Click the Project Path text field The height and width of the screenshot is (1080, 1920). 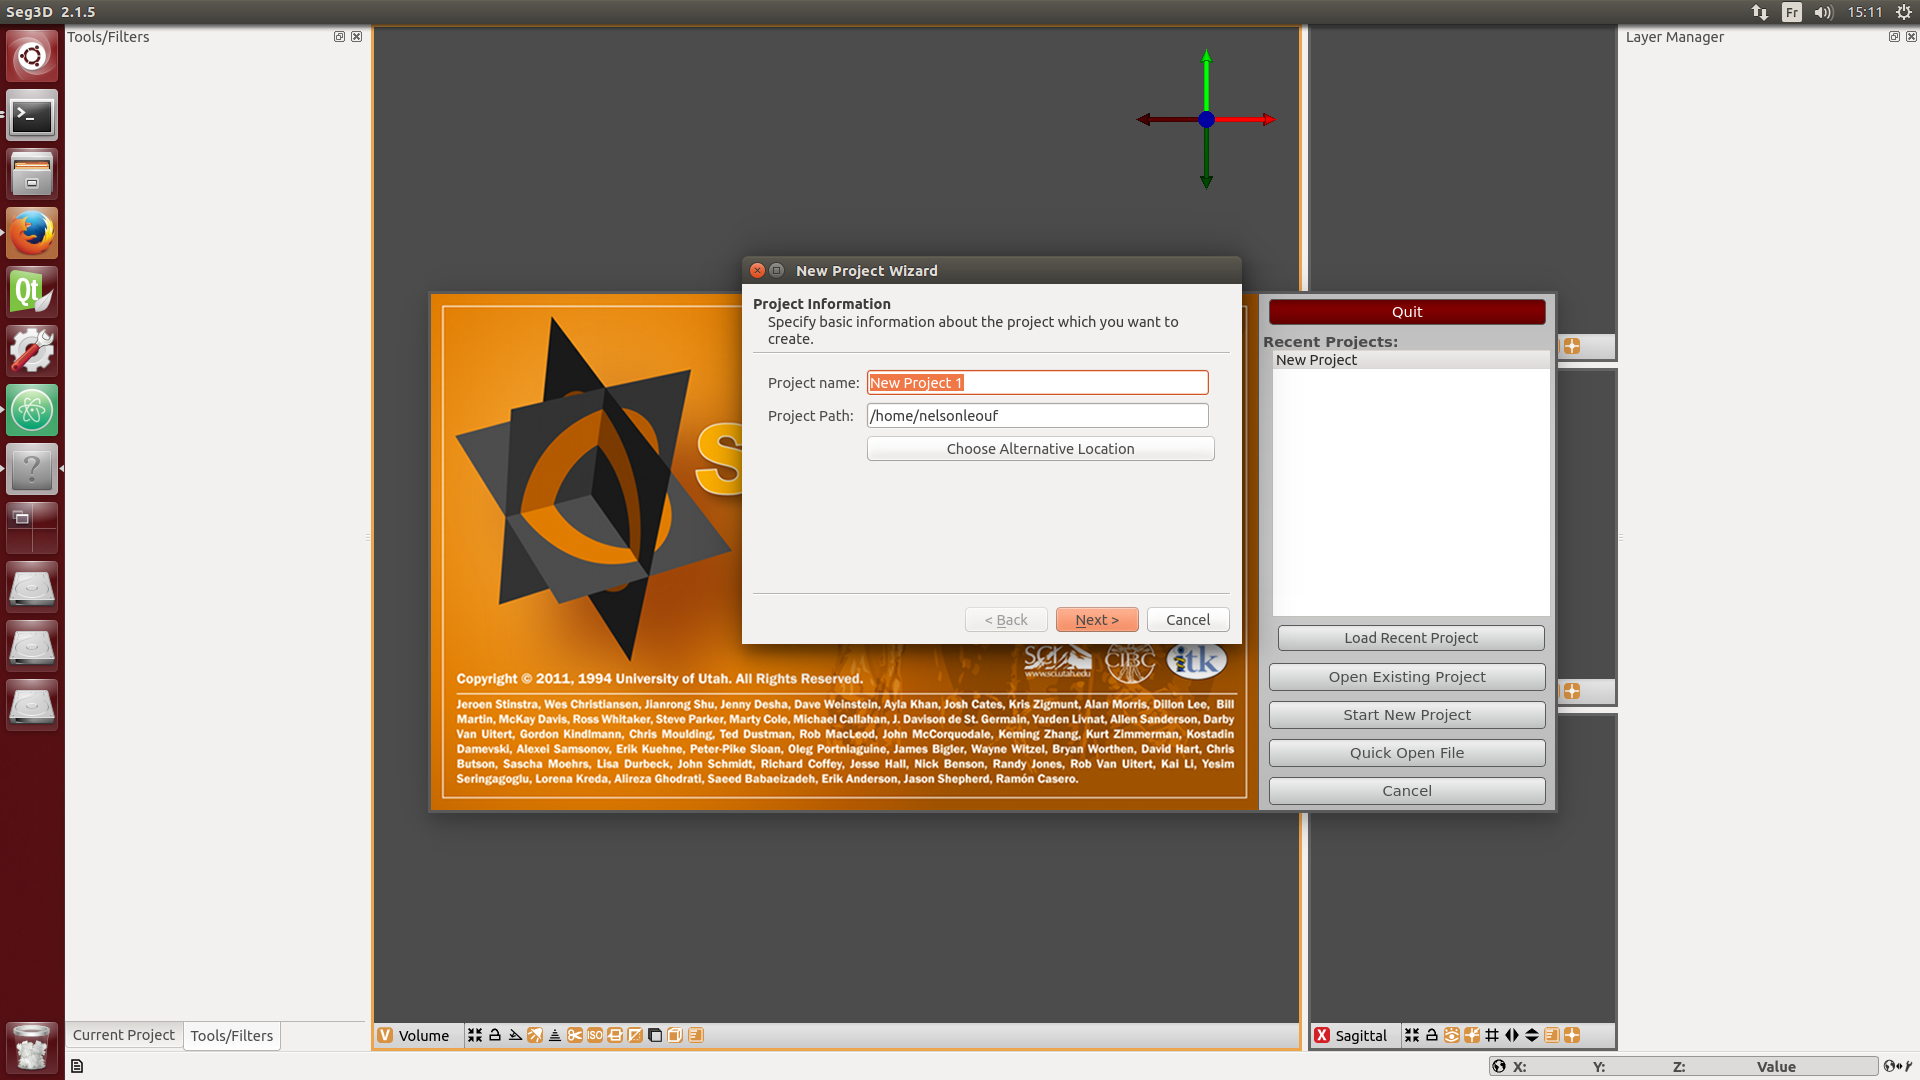[x=1037, y=415]
